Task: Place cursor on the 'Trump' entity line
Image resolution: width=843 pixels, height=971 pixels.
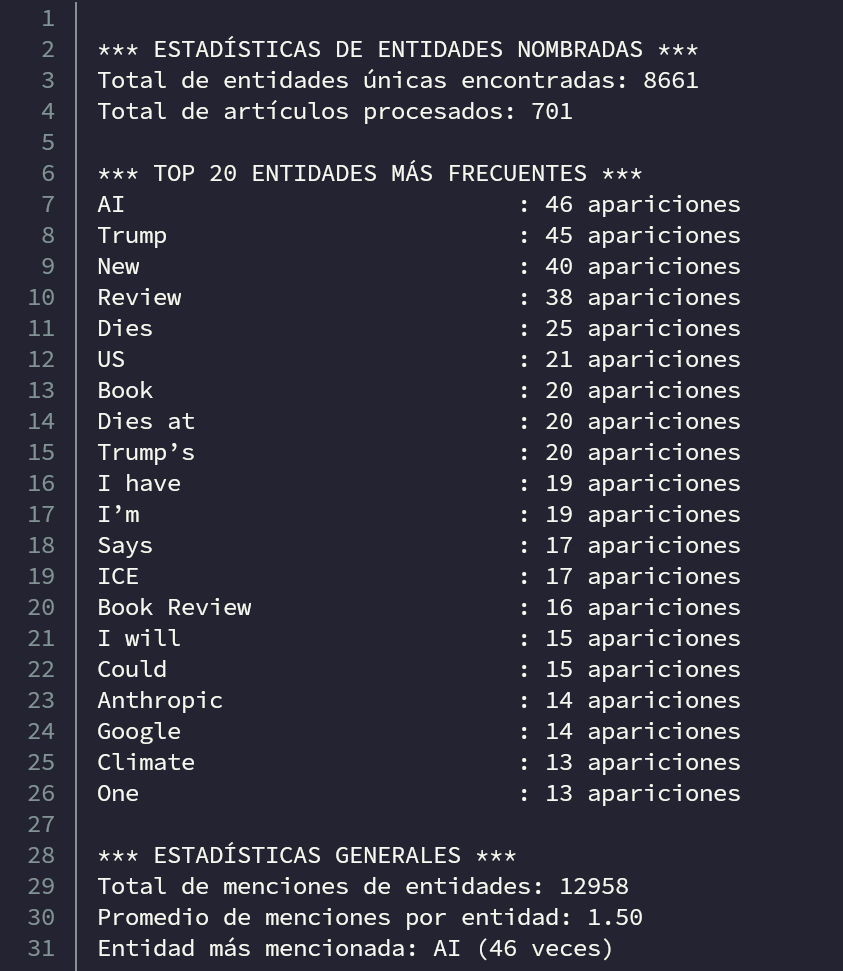Action: [132, 235]
